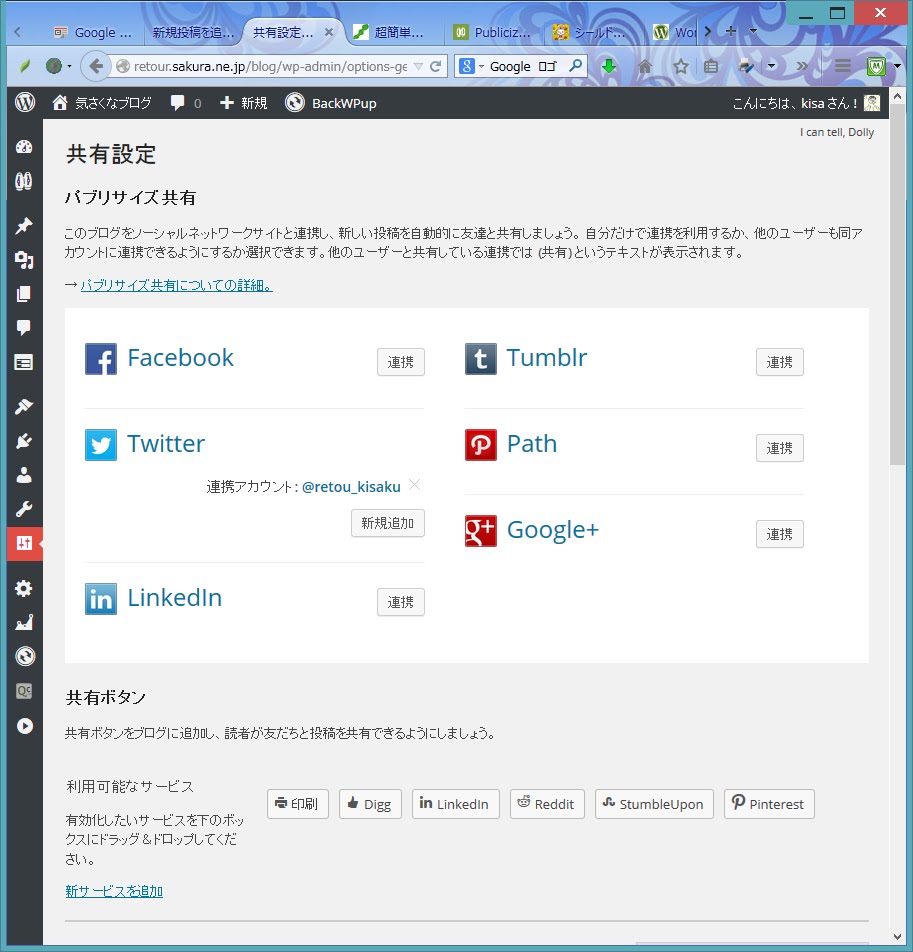Open Plugins plug icon in sidebar
This screenshot has width=913, height=952.
(24, 441)
